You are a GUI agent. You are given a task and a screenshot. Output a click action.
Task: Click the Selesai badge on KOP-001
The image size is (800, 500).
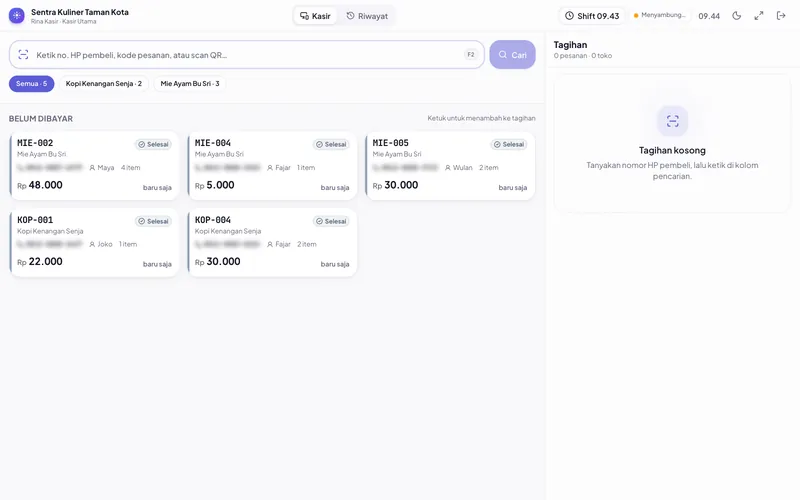[153, 221]
